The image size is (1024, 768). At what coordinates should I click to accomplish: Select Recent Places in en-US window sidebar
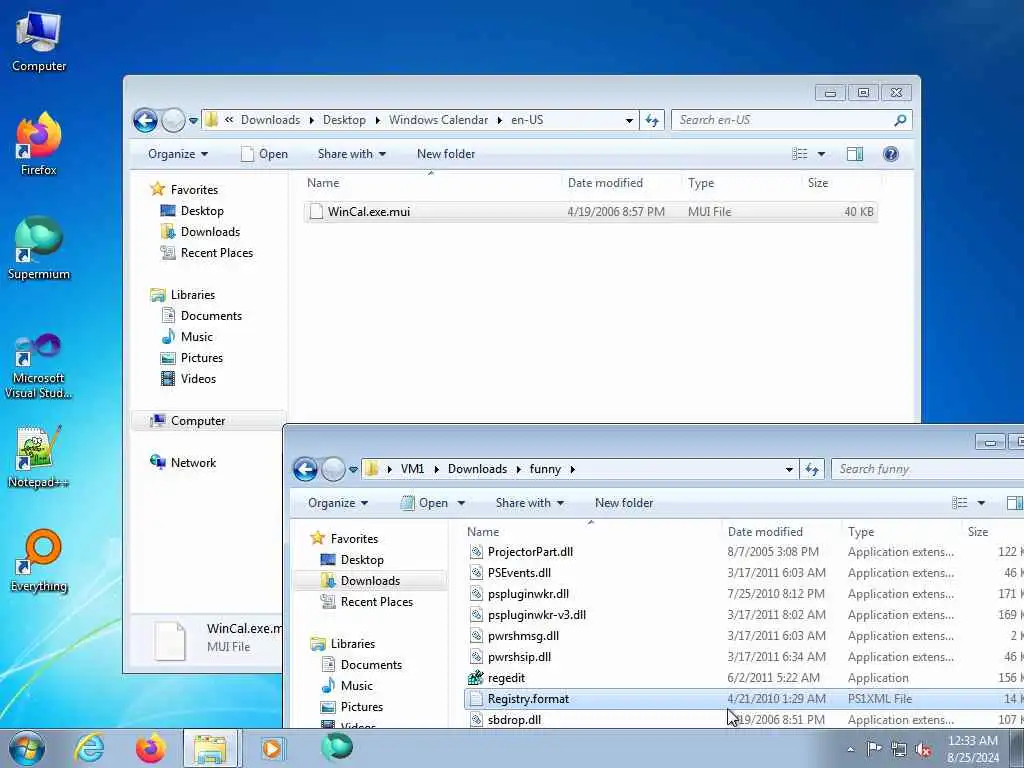(x=216, y=253)
